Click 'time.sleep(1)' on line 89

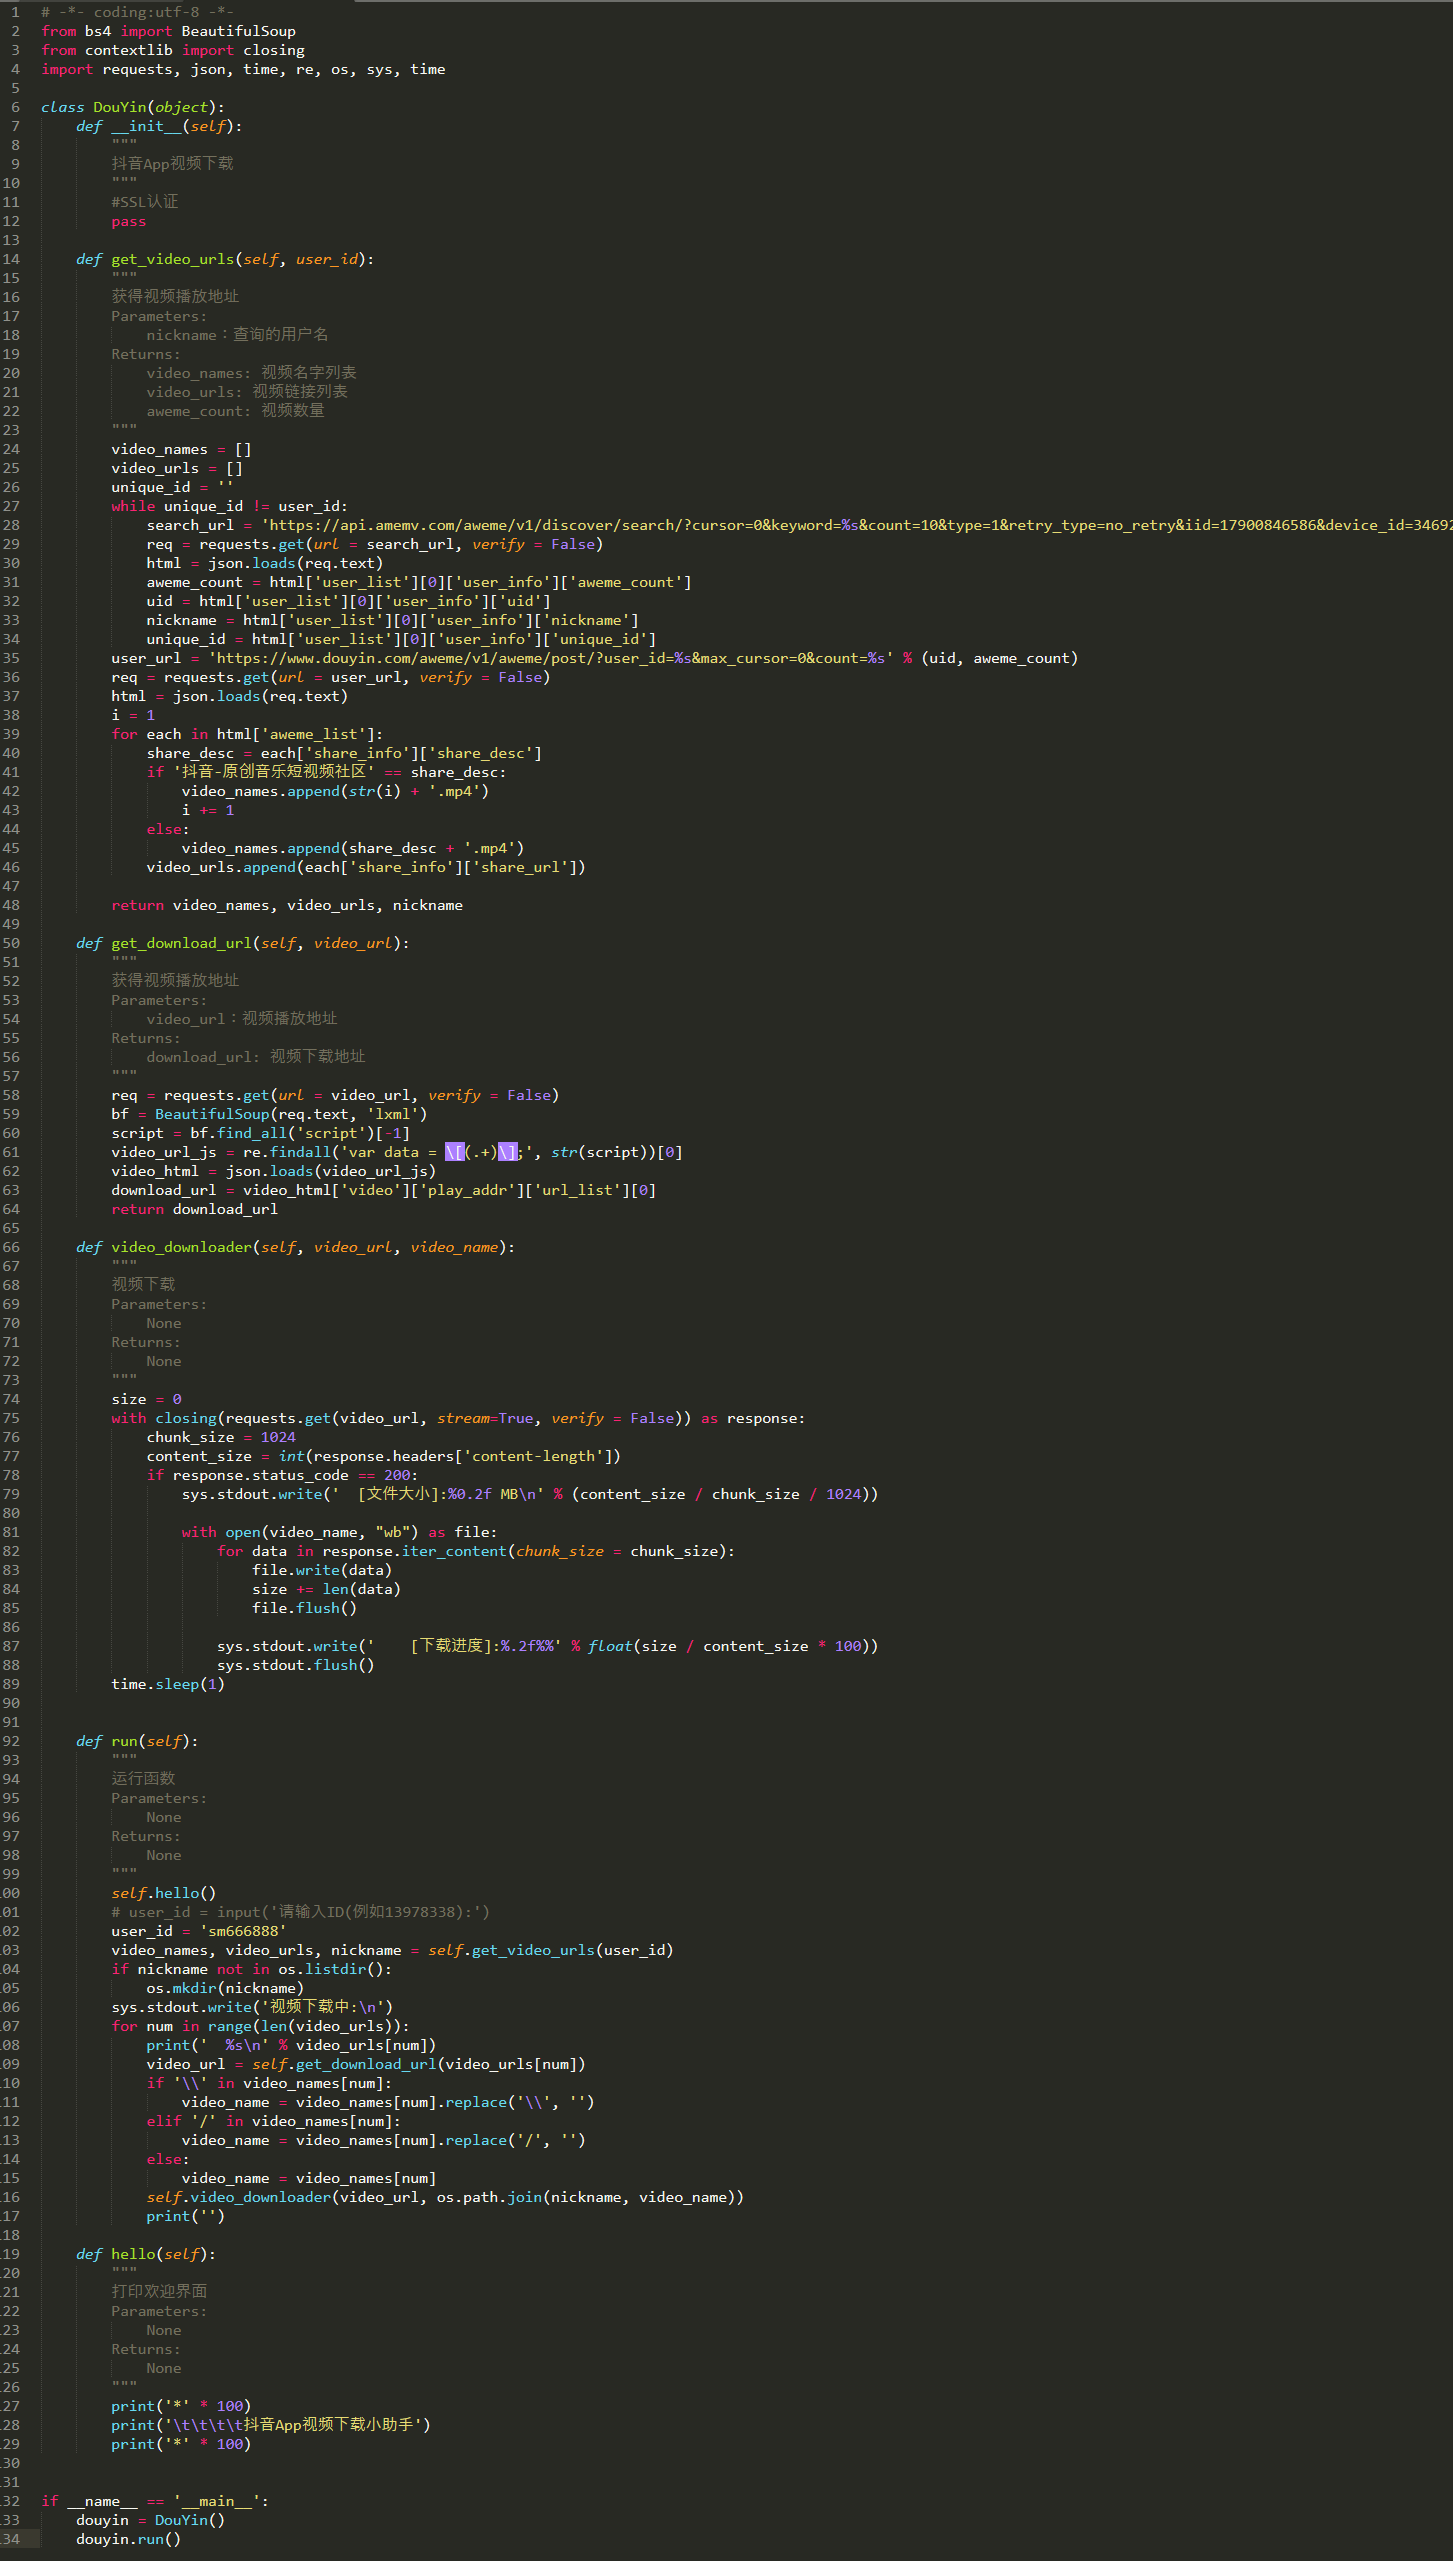coord(168,1684)
